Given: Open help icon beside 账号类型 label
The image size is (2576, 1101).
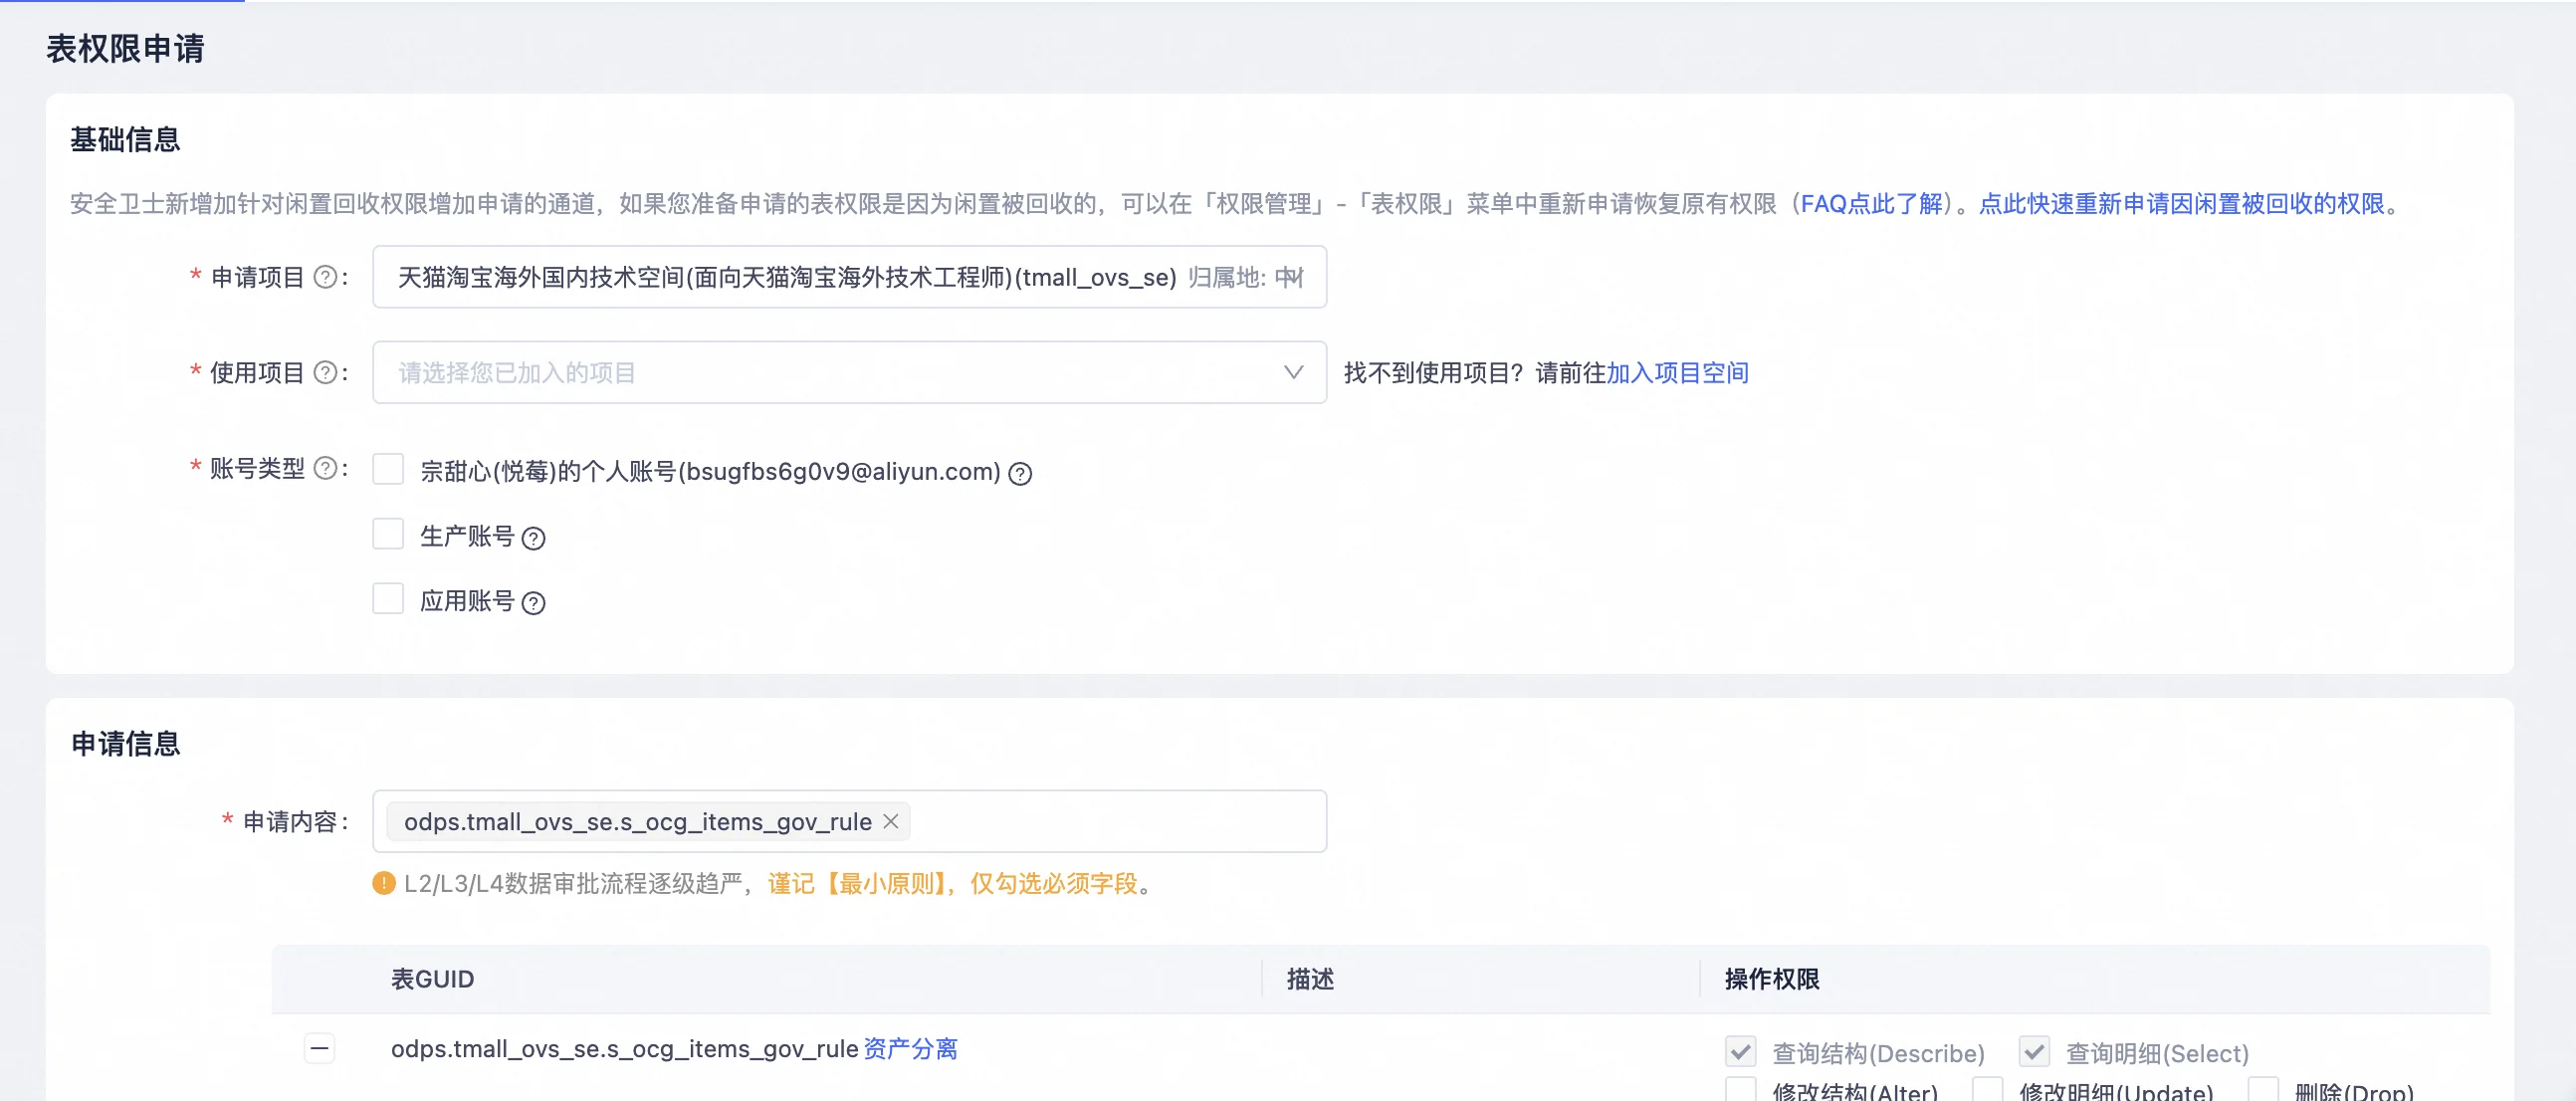Looking at the screenshot, I should pos(325,468).
